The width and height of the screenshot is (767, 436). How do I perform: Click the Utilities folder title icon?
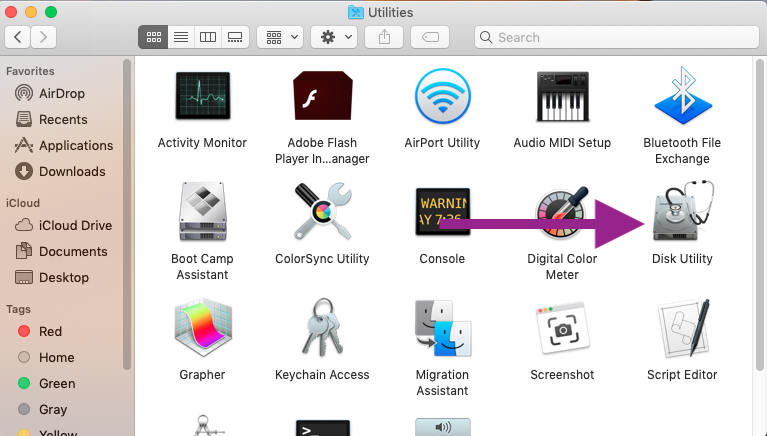pos(356,12)
